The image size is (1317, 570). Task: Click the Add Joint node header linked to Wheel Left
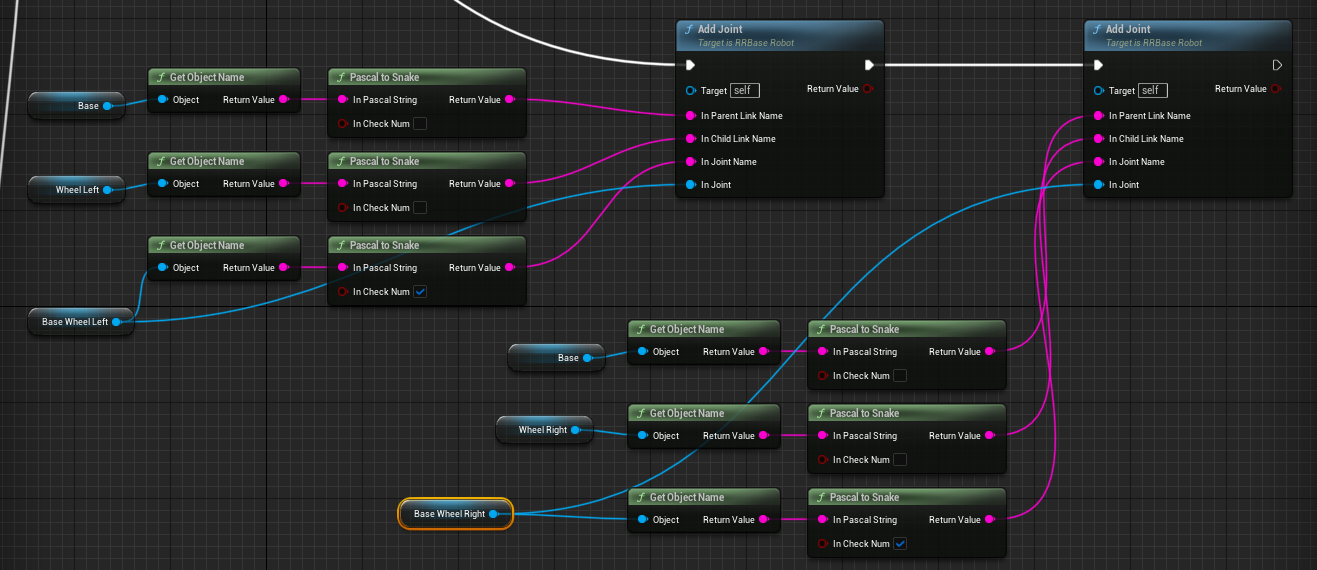780,35
